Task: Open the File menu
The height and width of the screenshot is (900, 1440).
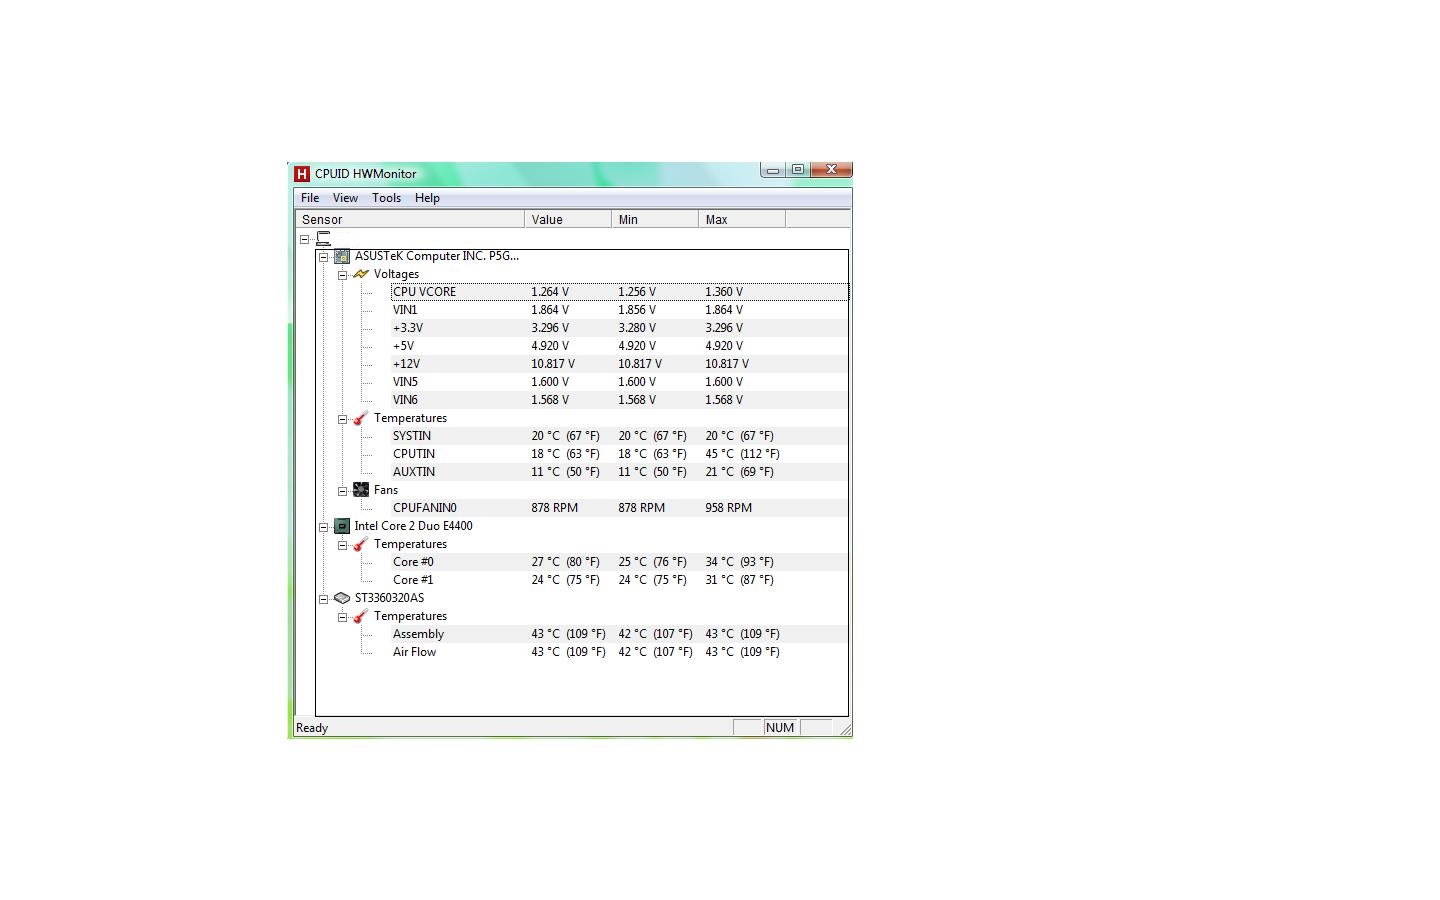Action: 310,198
